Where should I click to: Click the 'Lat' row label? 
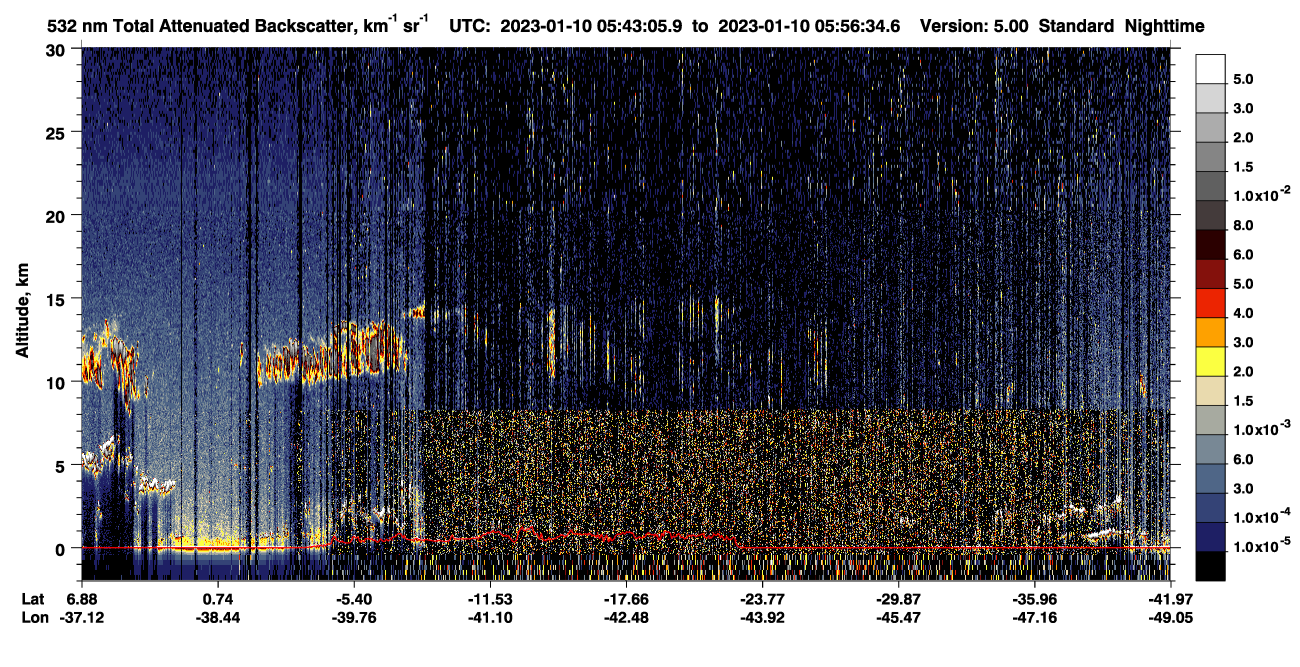tap(32, 599)
